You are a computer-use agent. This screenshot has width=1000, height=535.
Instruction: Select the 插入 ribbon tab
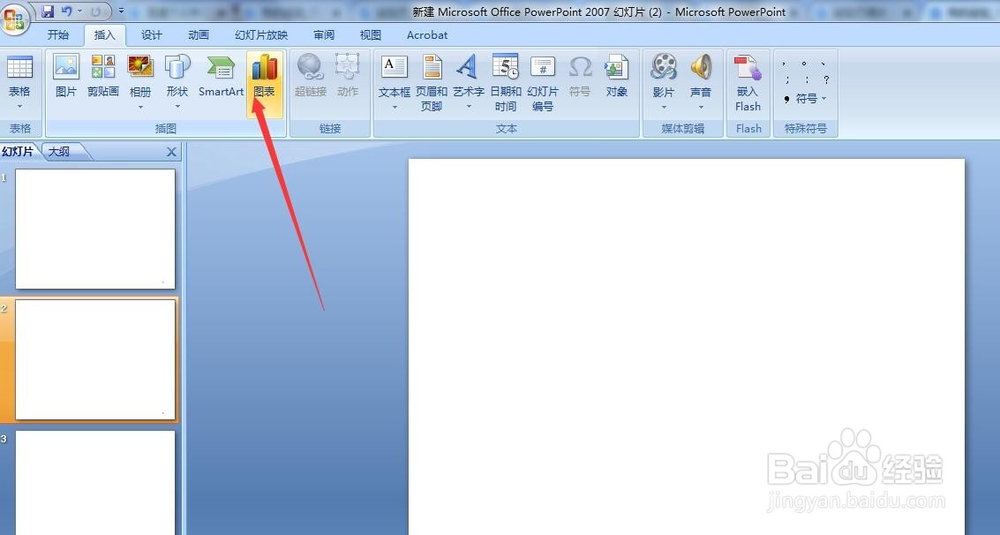tap(105, 35)
